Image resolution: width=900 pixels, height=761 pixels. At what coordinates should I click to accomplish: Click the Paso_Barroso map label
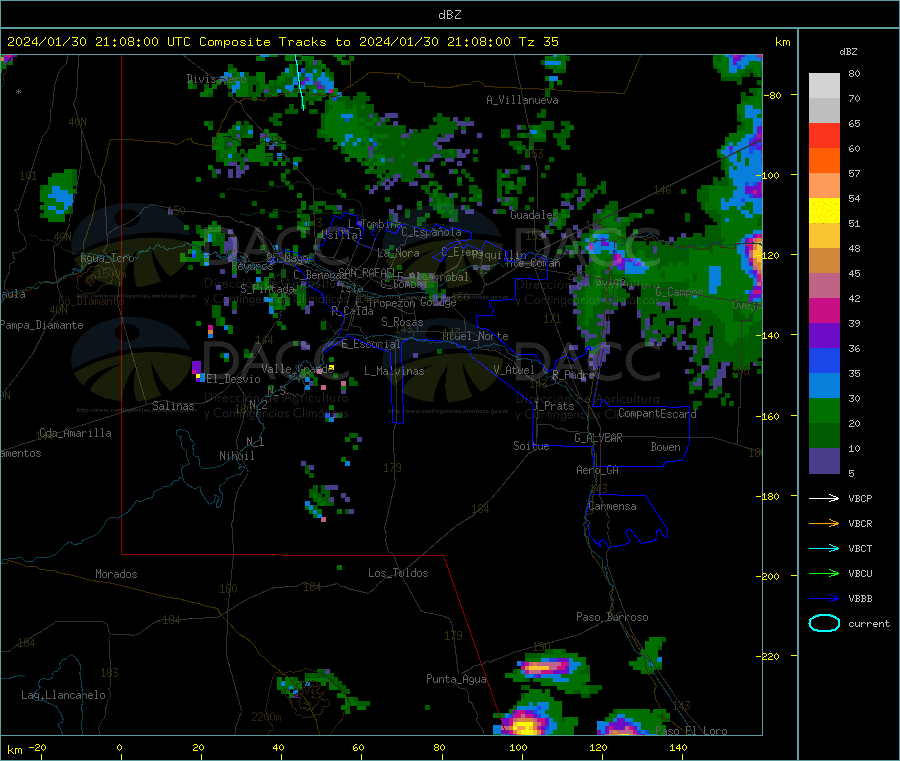click(612, 617)
